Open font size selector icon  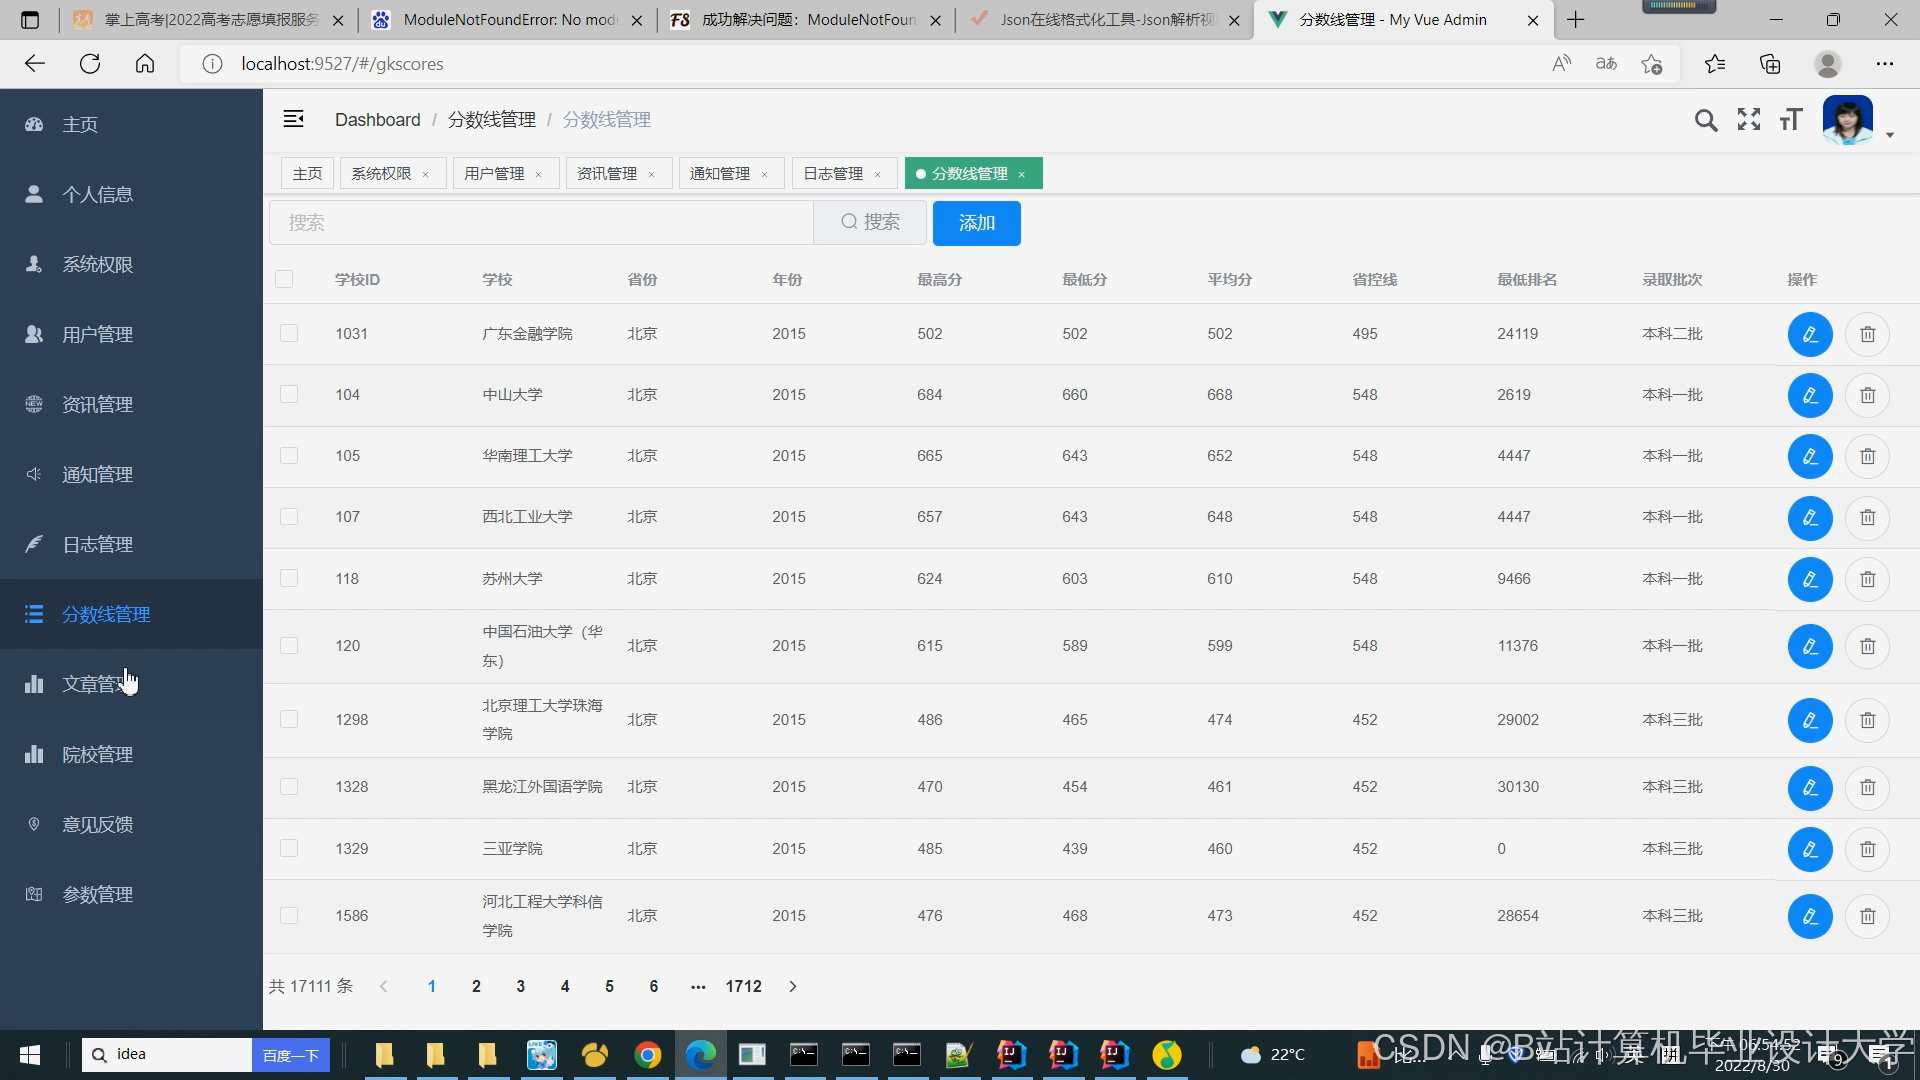click(x=1791, y=120)
